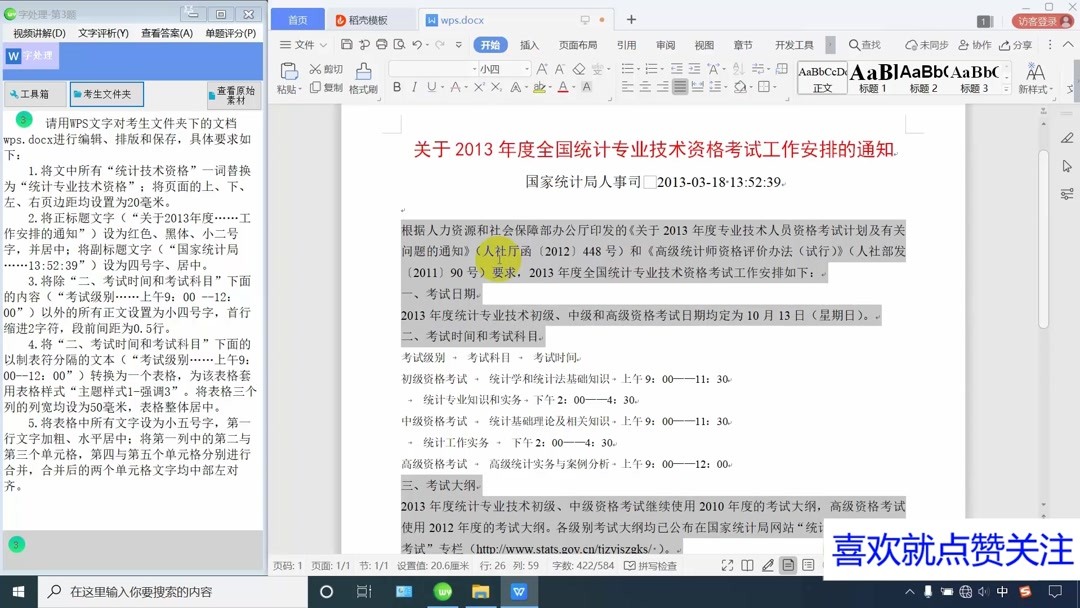The image size is (1080, 608).
Task: Open the font size dropdown
Action: click(x=526, y=68)
